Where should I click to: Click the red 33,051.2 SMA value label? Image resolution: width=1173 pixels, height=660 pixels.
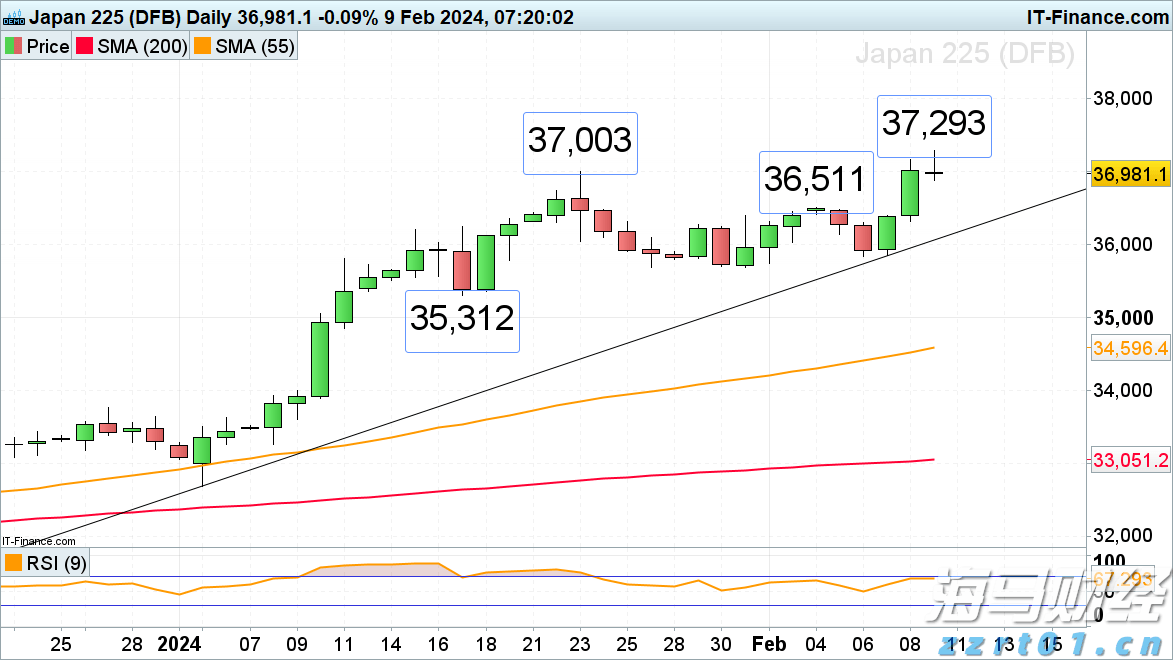click(1131, 460)
